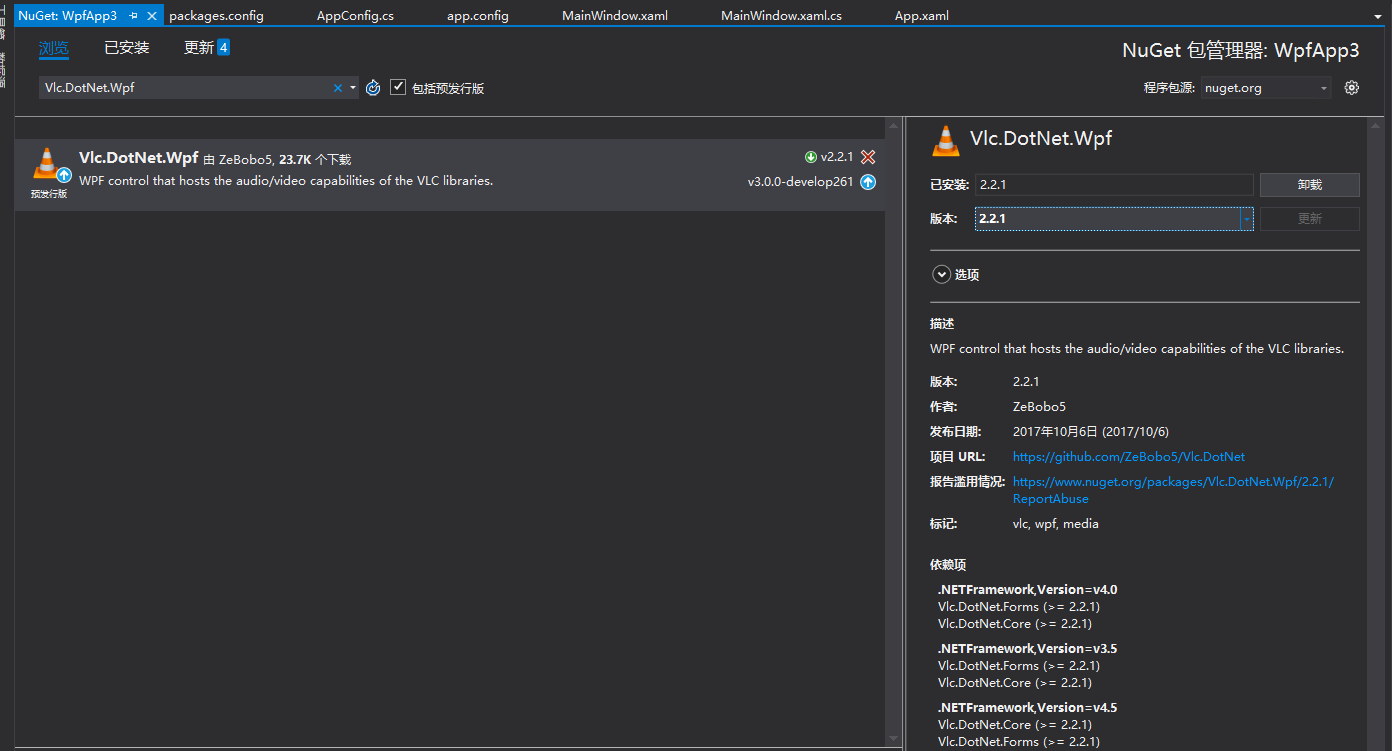Screen dimensions: 1392x751
Task: Click package list scrollbar down arrow
Action: 893,738
